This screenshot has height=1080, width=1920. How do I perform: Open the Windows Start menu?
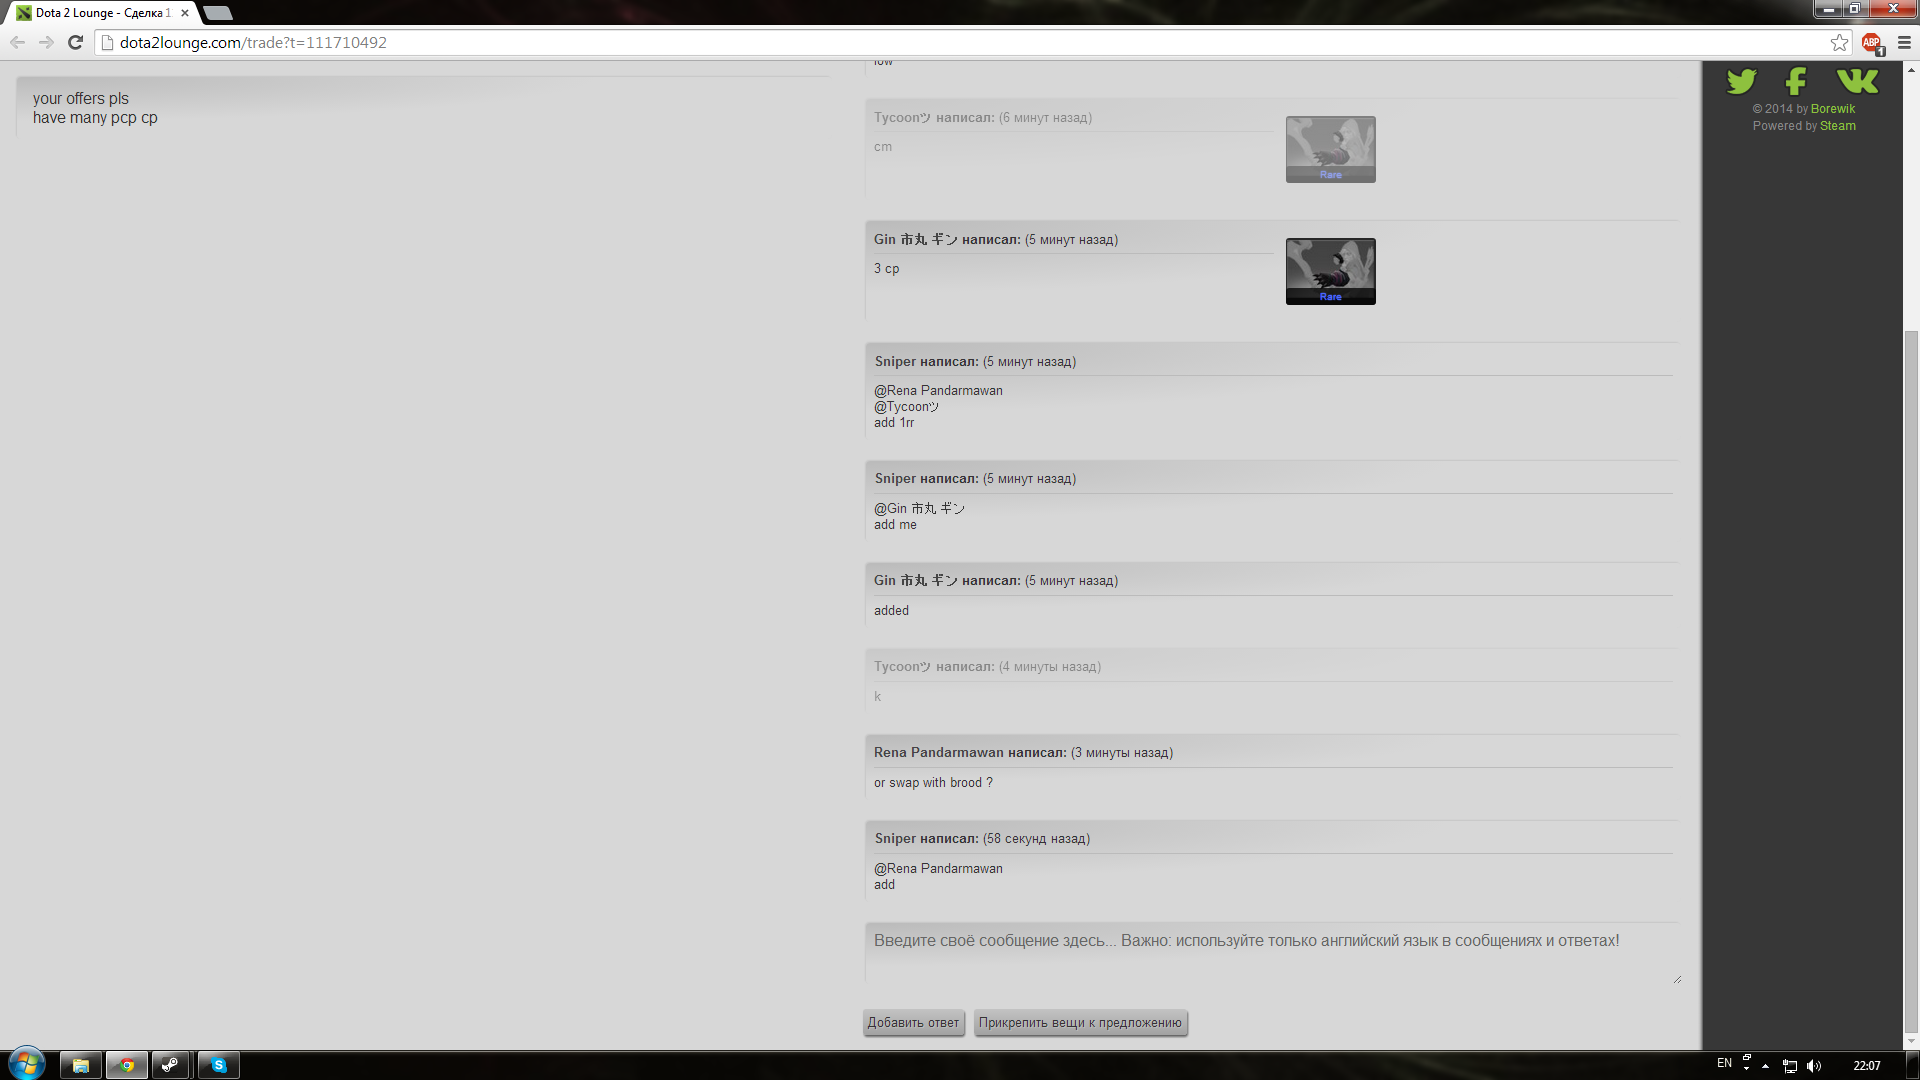(26, 1064)
